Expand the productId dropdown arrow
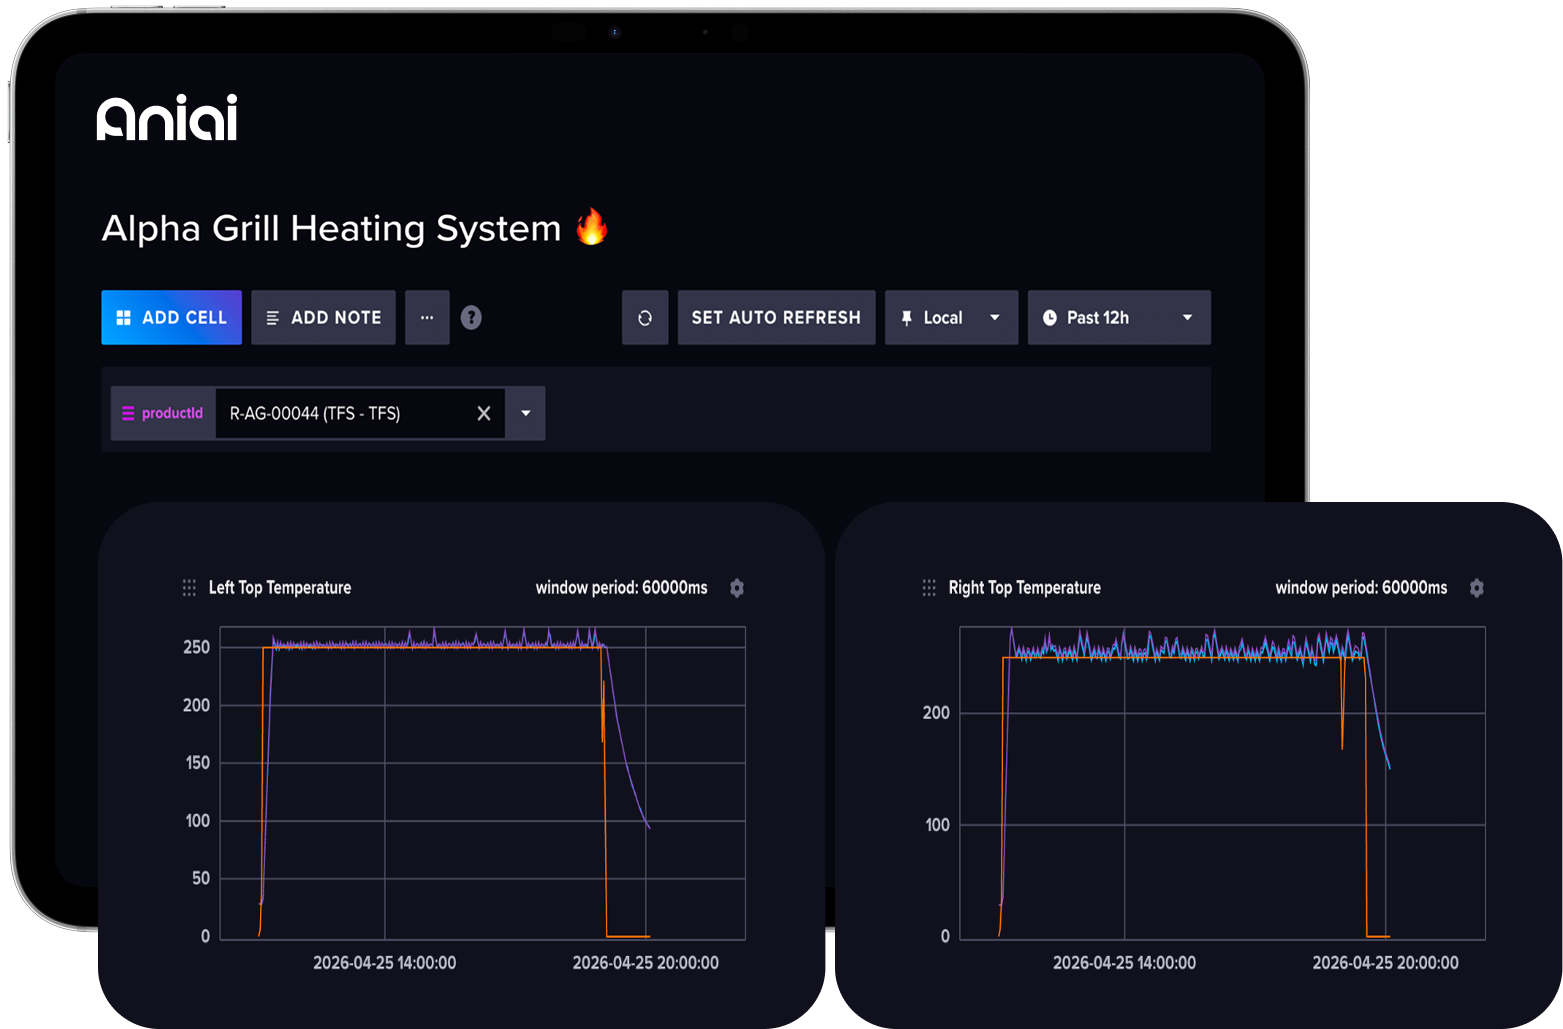 [526, 413]
